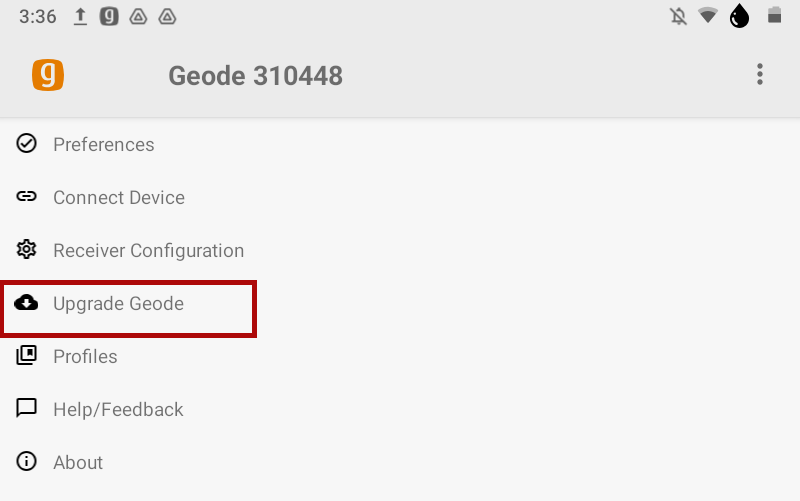Go to Receiver Configuration text entry
800x501 pixels.
click(148, 251)
